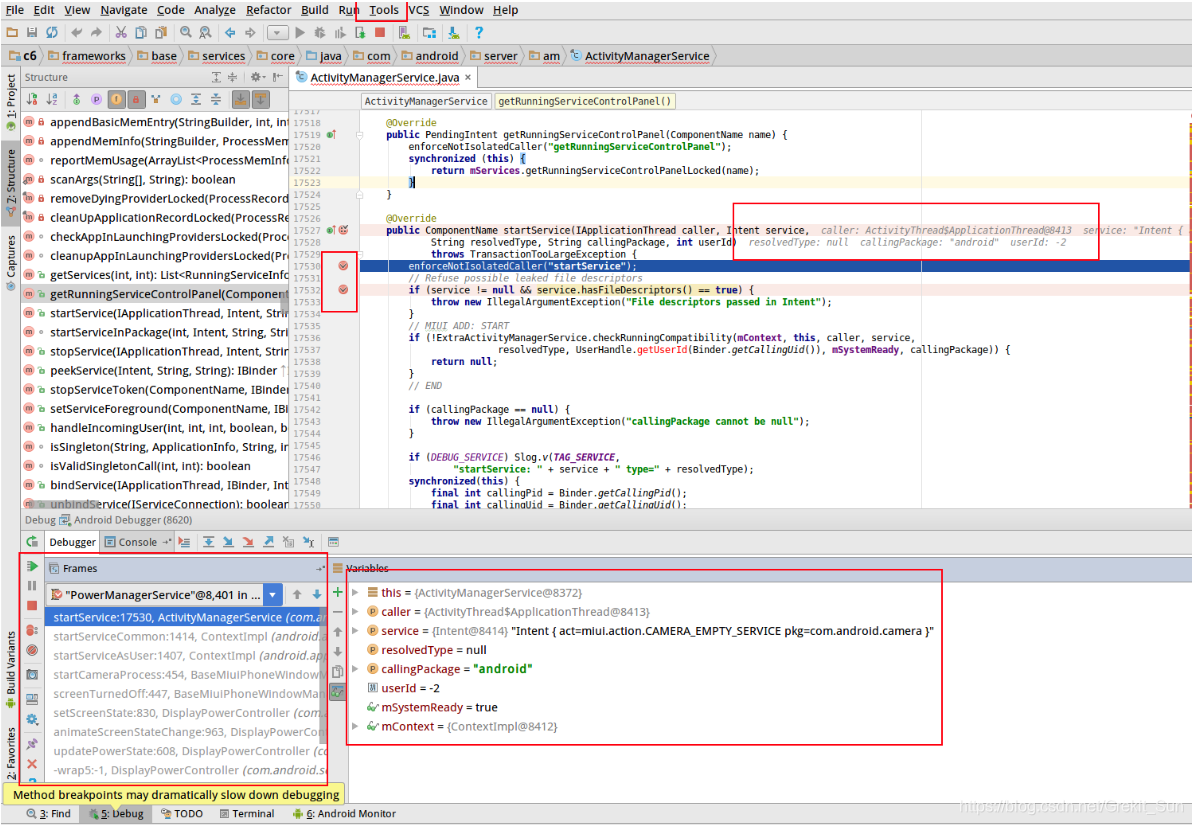
Task: Expand the 'this' variable node
Action: (x=355, y=592)
